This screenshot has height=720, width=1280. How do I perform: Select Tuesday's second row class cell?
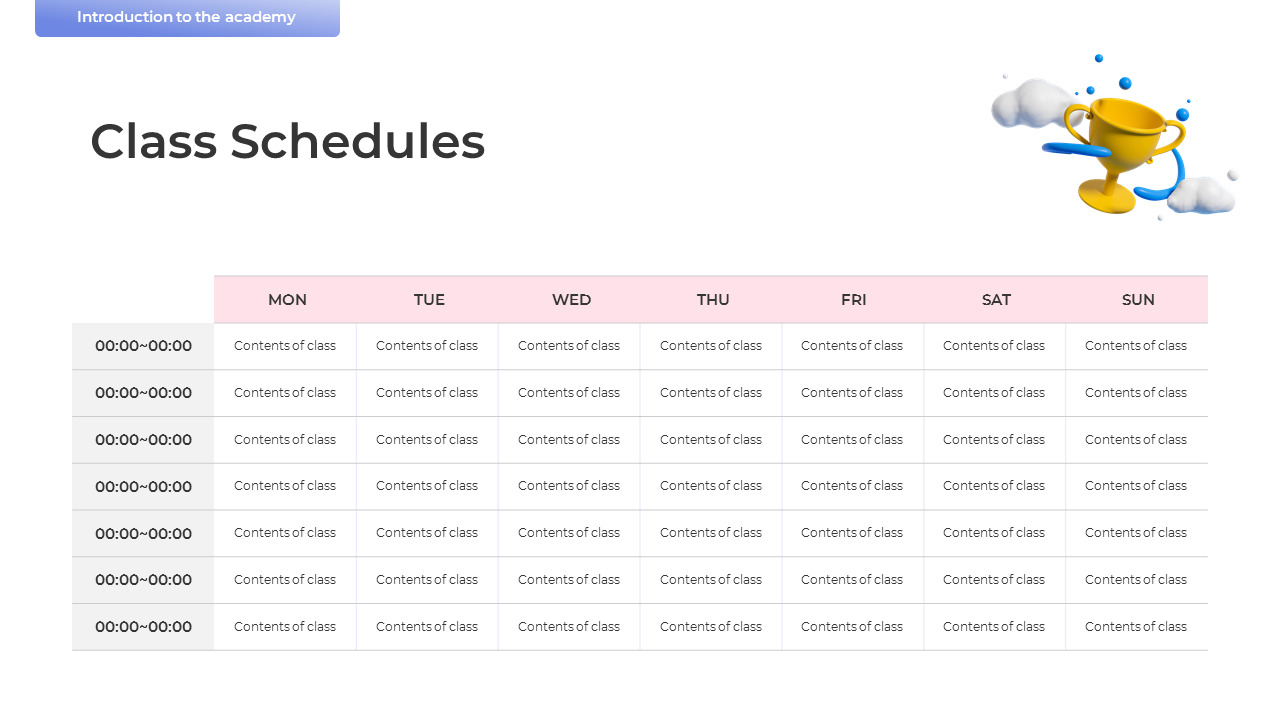point(428,393)
